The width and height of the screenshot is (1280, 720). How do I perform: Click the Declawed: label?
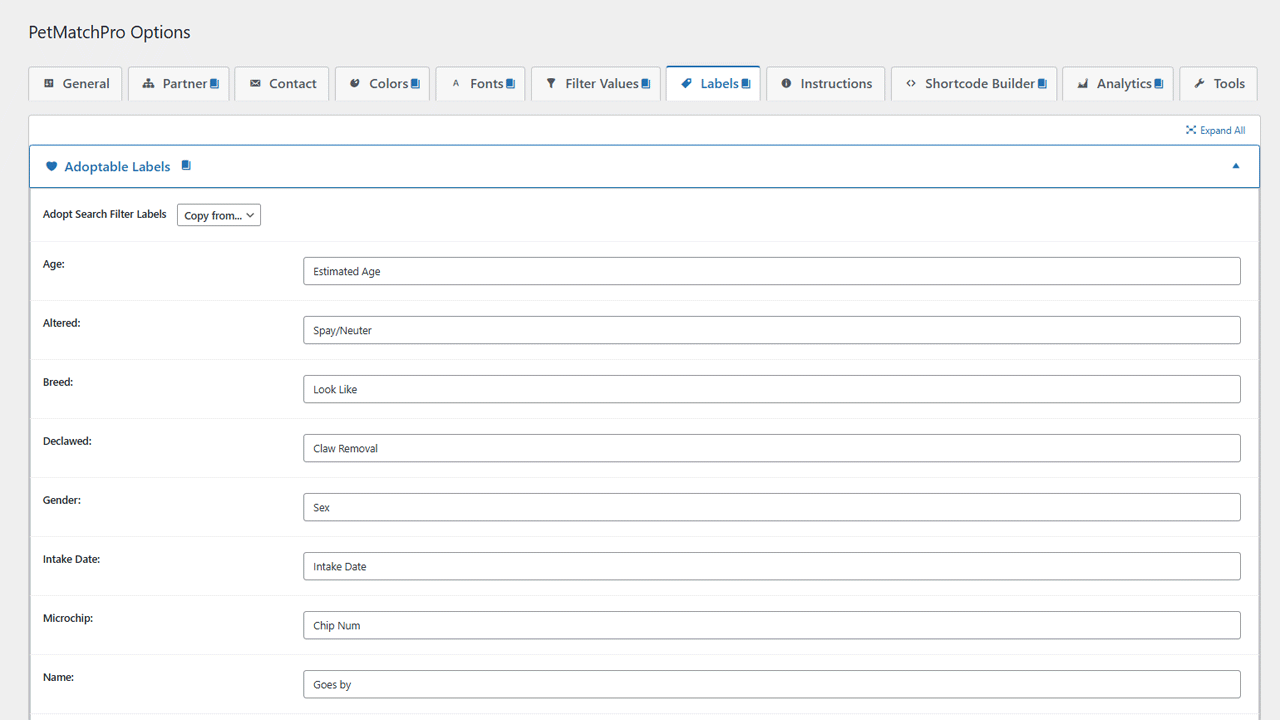point(67,441)
